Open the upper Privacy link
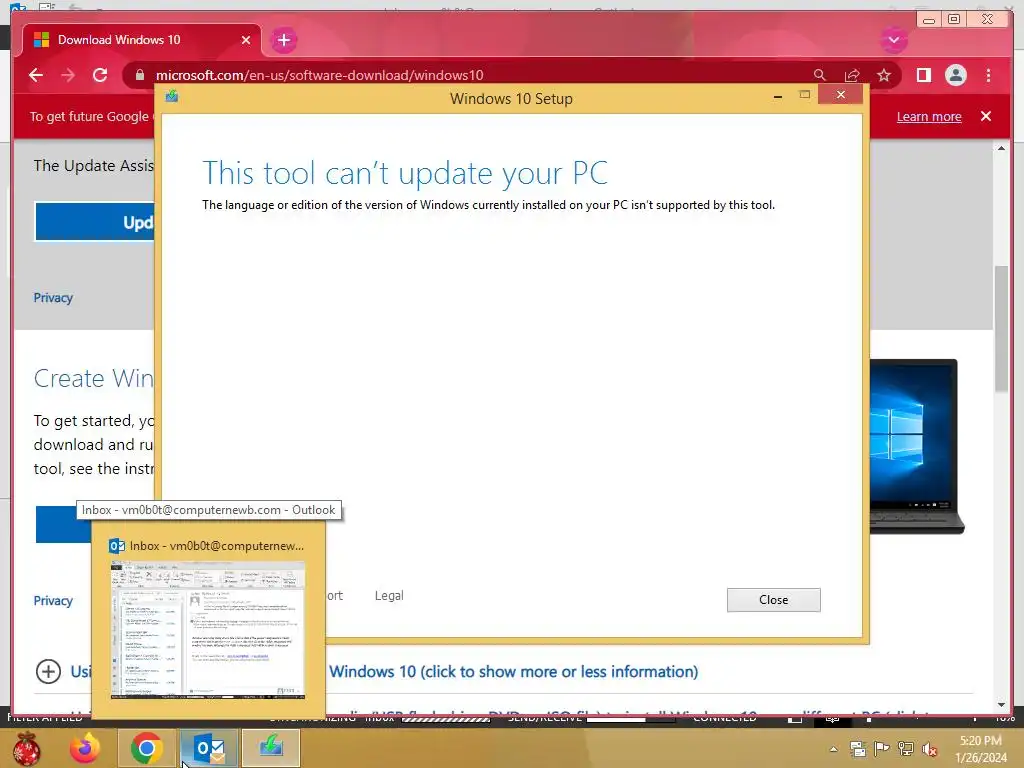 53,298
